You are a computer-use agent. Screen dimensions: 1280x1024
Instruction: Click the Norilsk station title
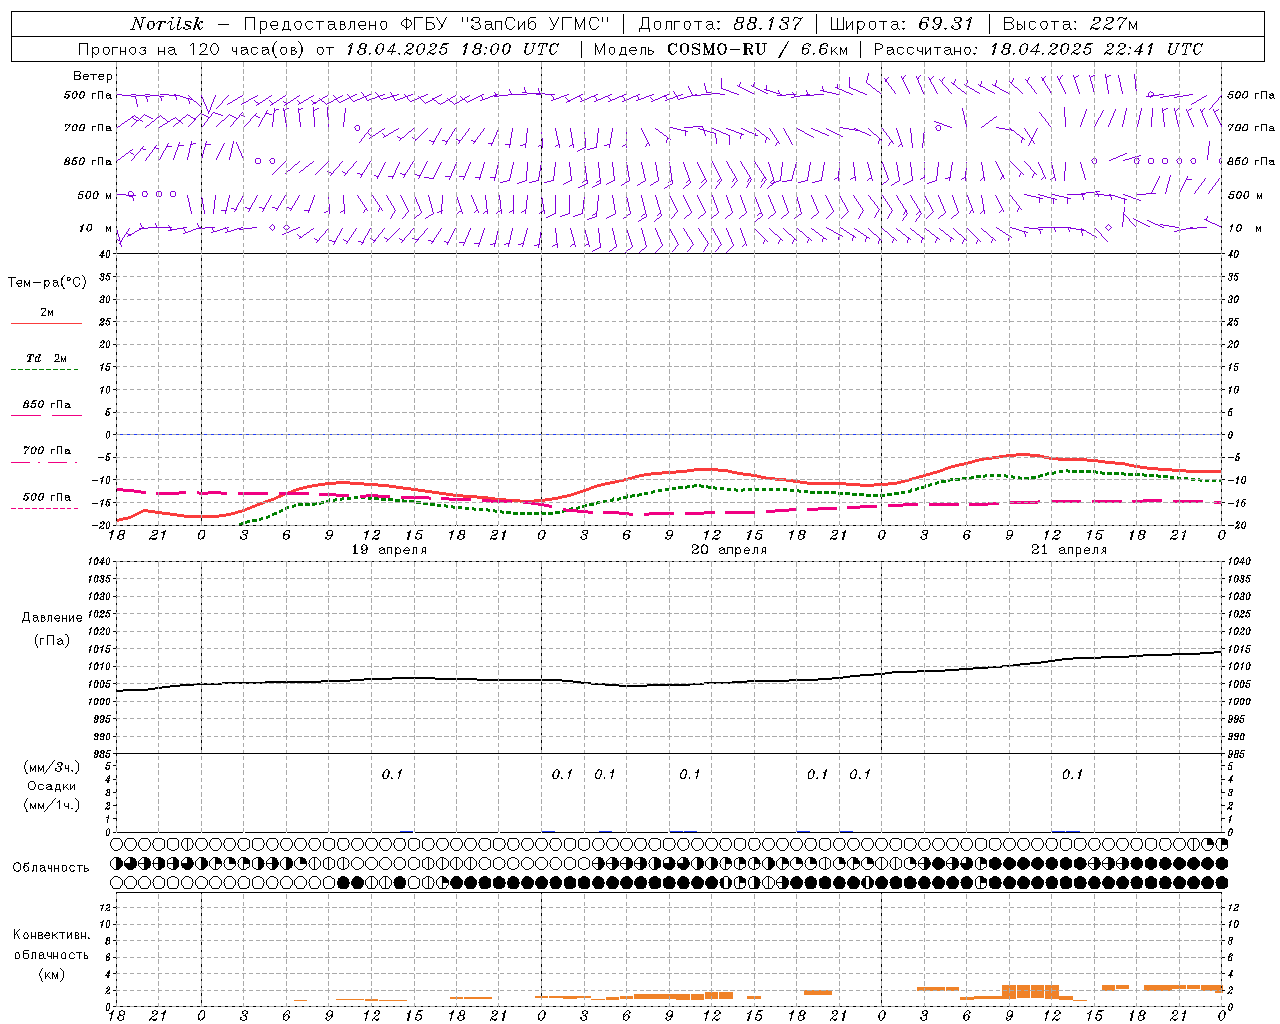pos(167,24)
